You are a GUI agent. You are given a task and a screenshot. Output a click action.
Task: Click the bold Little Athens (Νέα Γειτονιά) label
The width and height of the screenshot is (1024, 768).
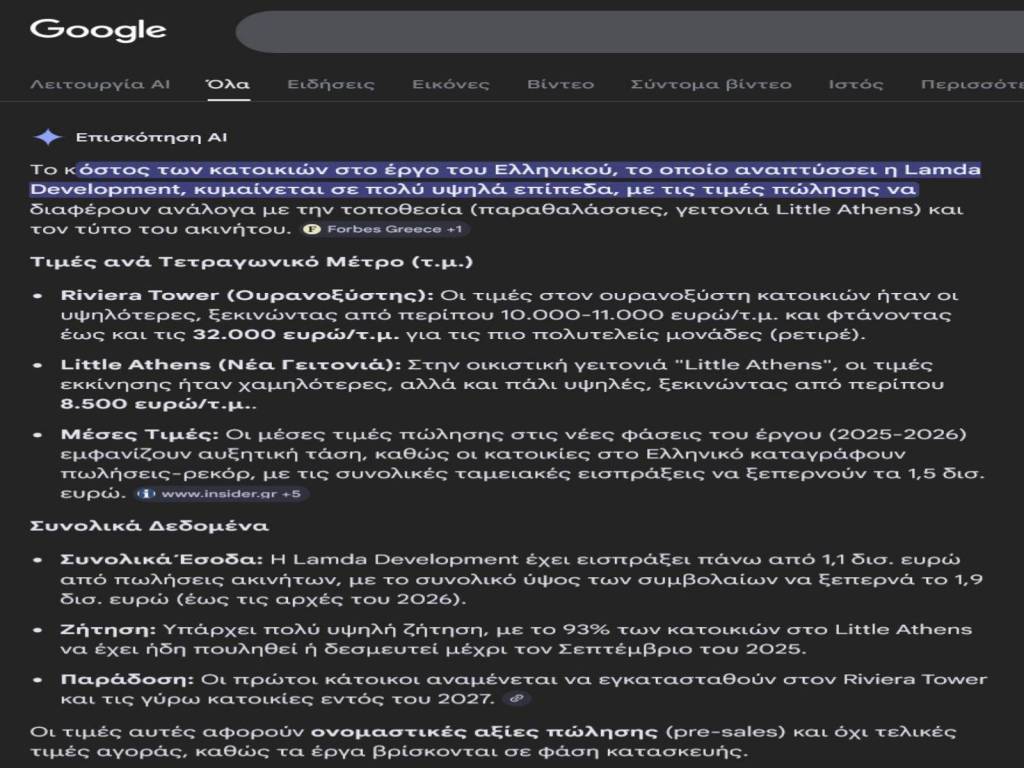(230, 364)
